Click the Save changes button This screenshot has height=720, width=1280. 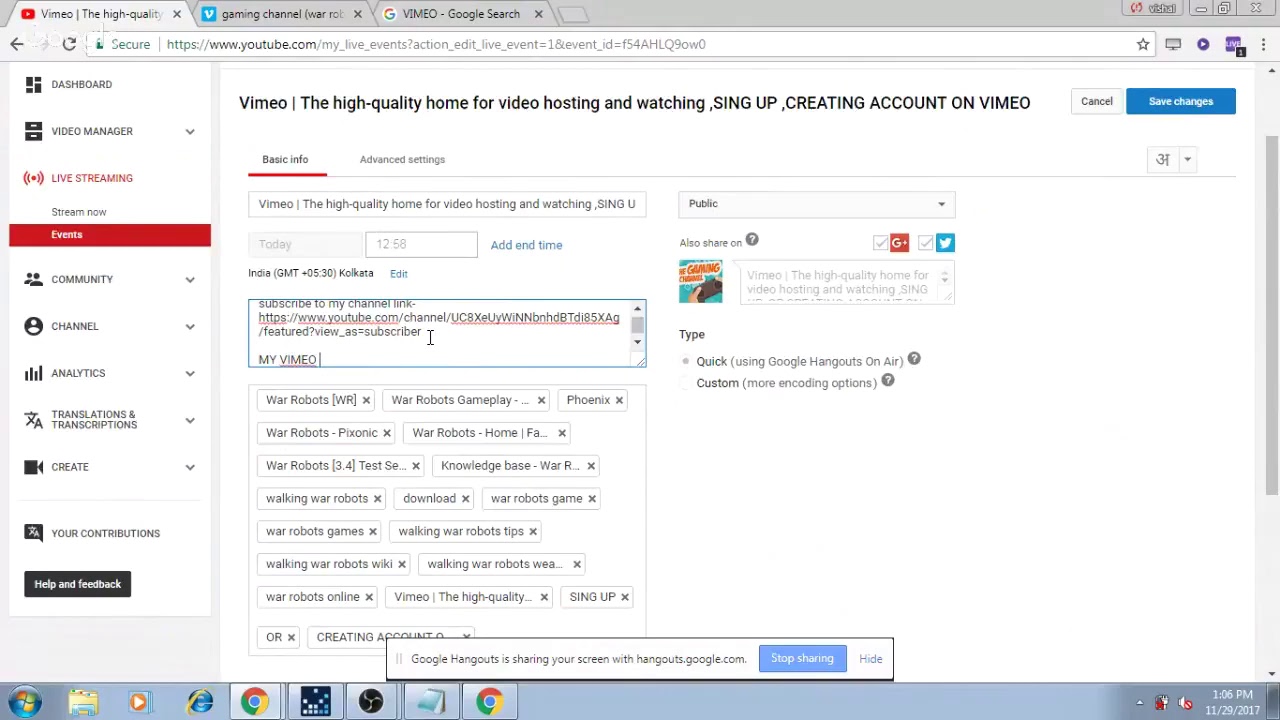(x=1181, y=101)
